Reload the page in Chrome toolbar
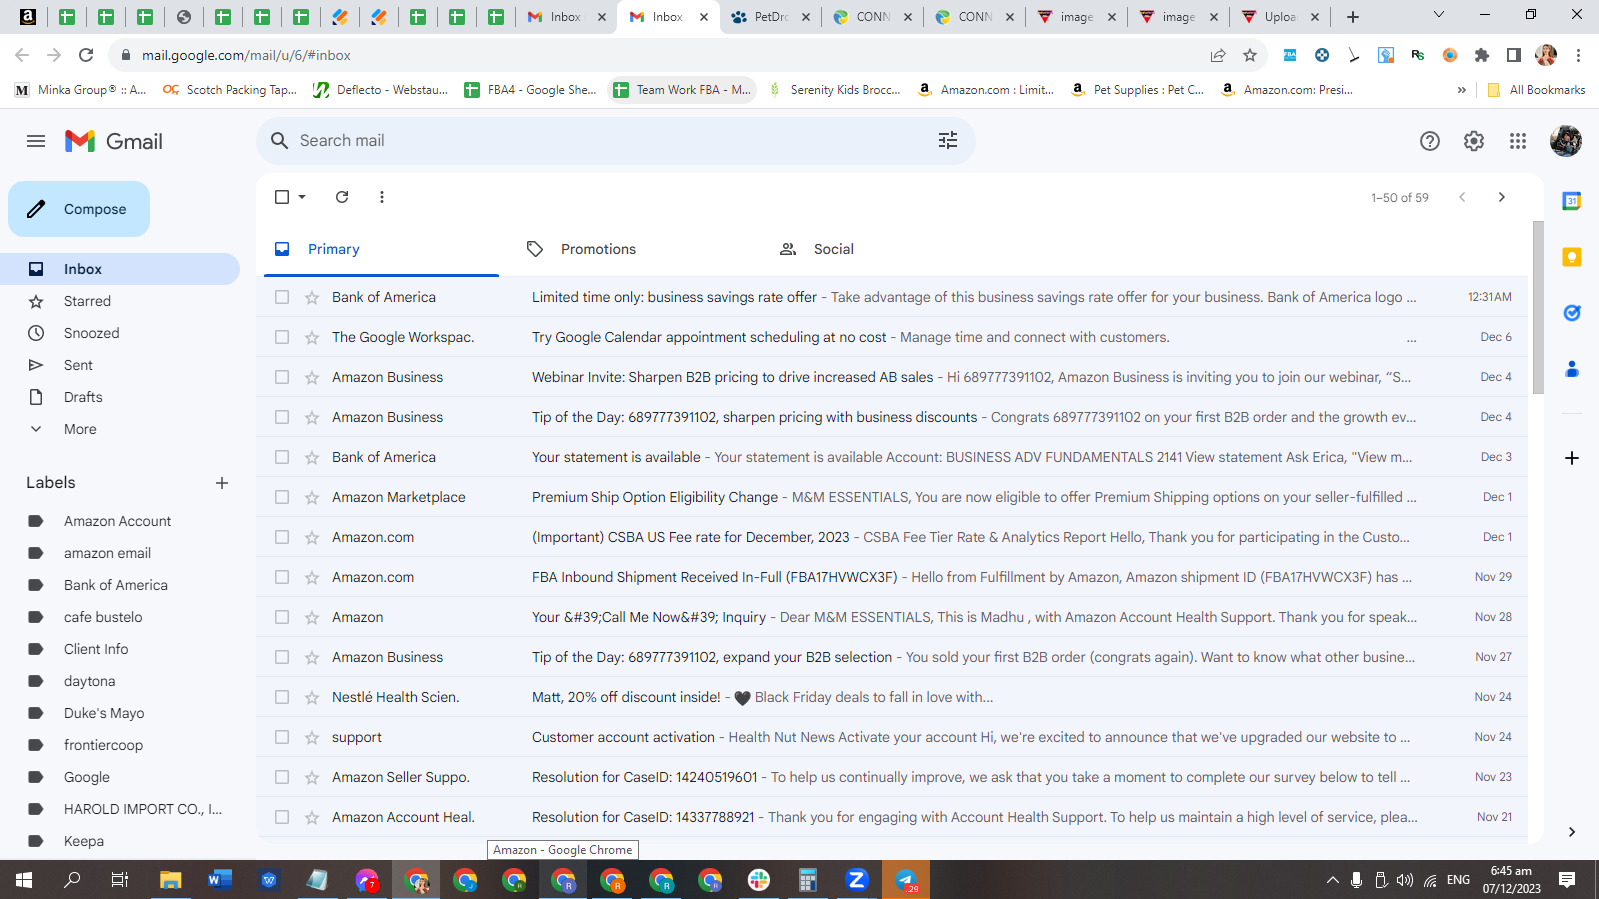1599x899 pixels. pyautogui.click(x=86, y=55)
